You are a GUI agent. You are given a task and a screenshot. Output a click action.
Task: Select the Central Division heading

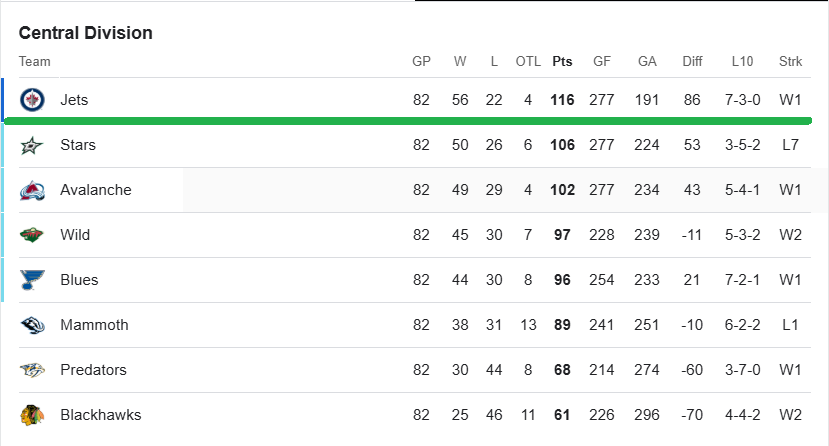[86, 33]
